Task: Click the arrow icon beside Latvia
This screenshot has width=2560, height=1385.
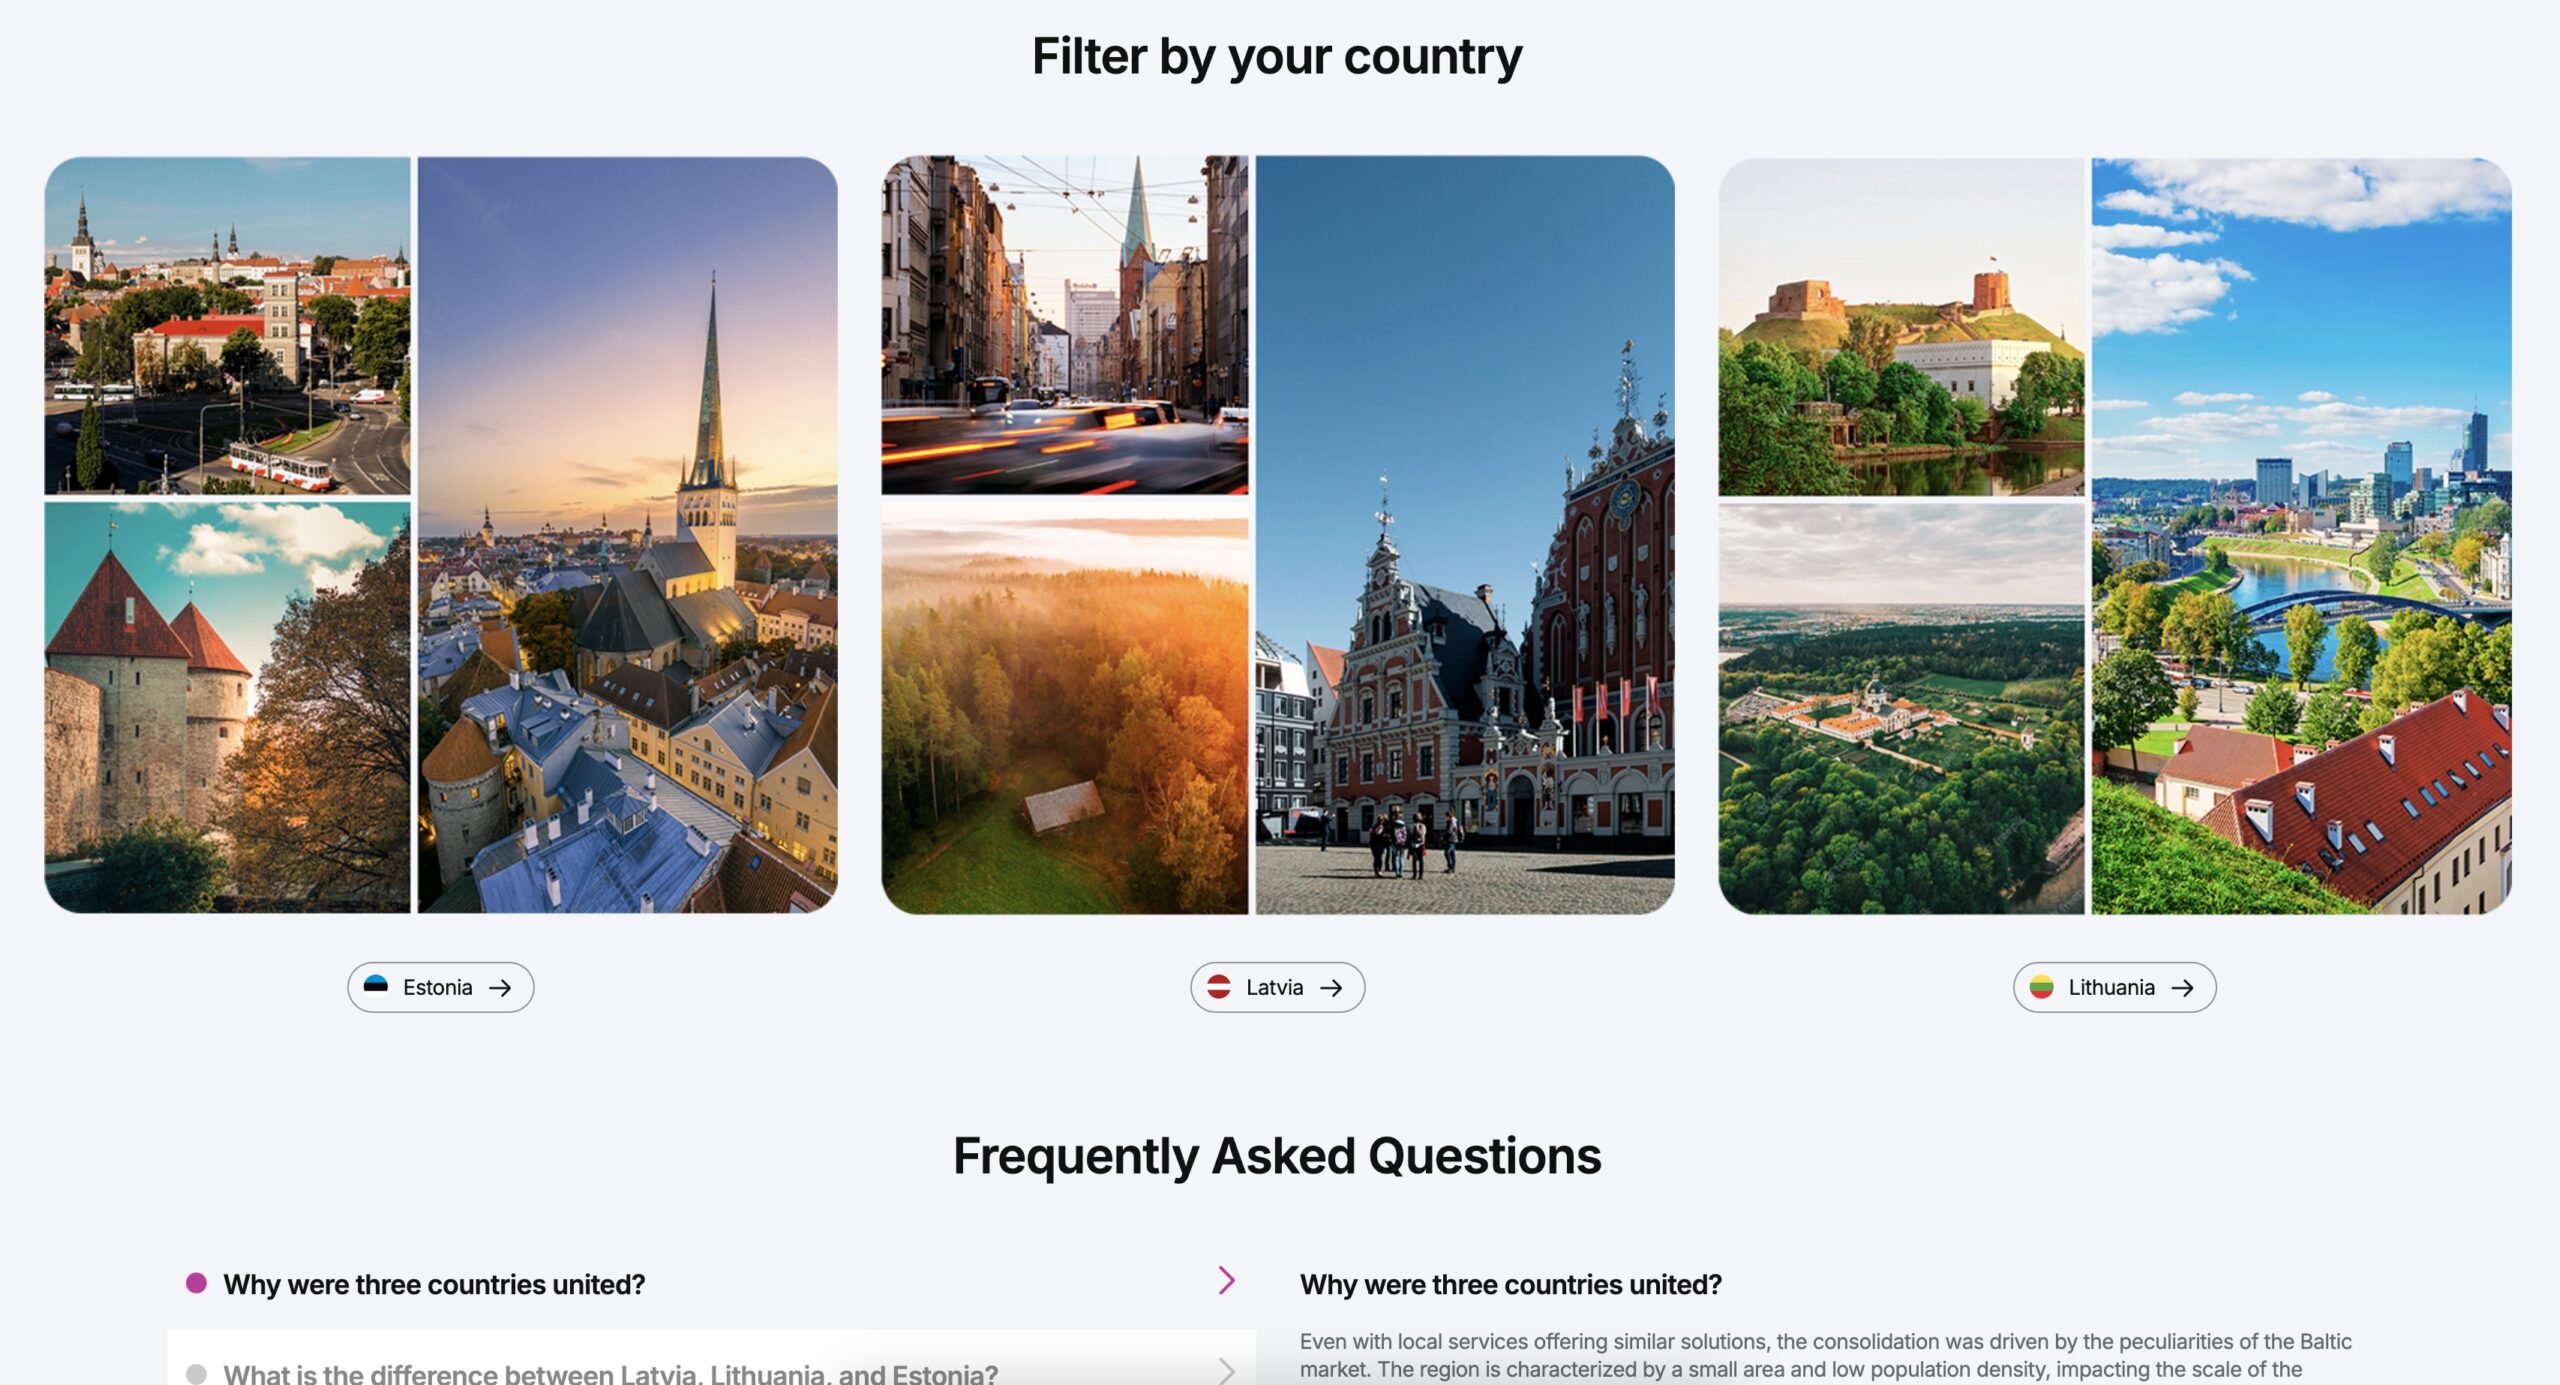Action: pyautogui.click(x=1331, y=987)
